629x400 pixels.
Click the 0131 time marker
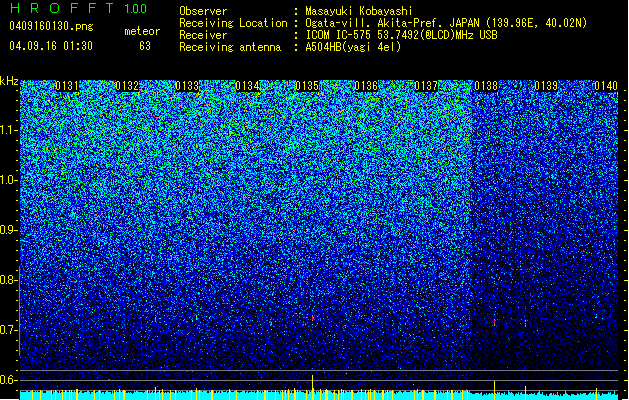[67, 86]
